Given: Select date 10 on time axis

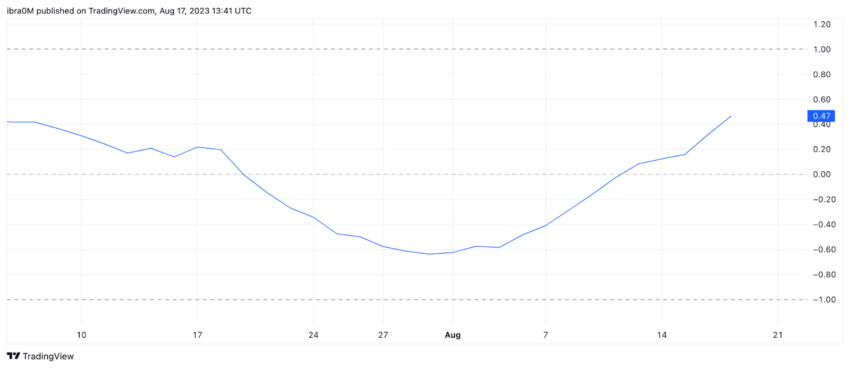Looking at the screenshot, I should (x=81, y=335).
